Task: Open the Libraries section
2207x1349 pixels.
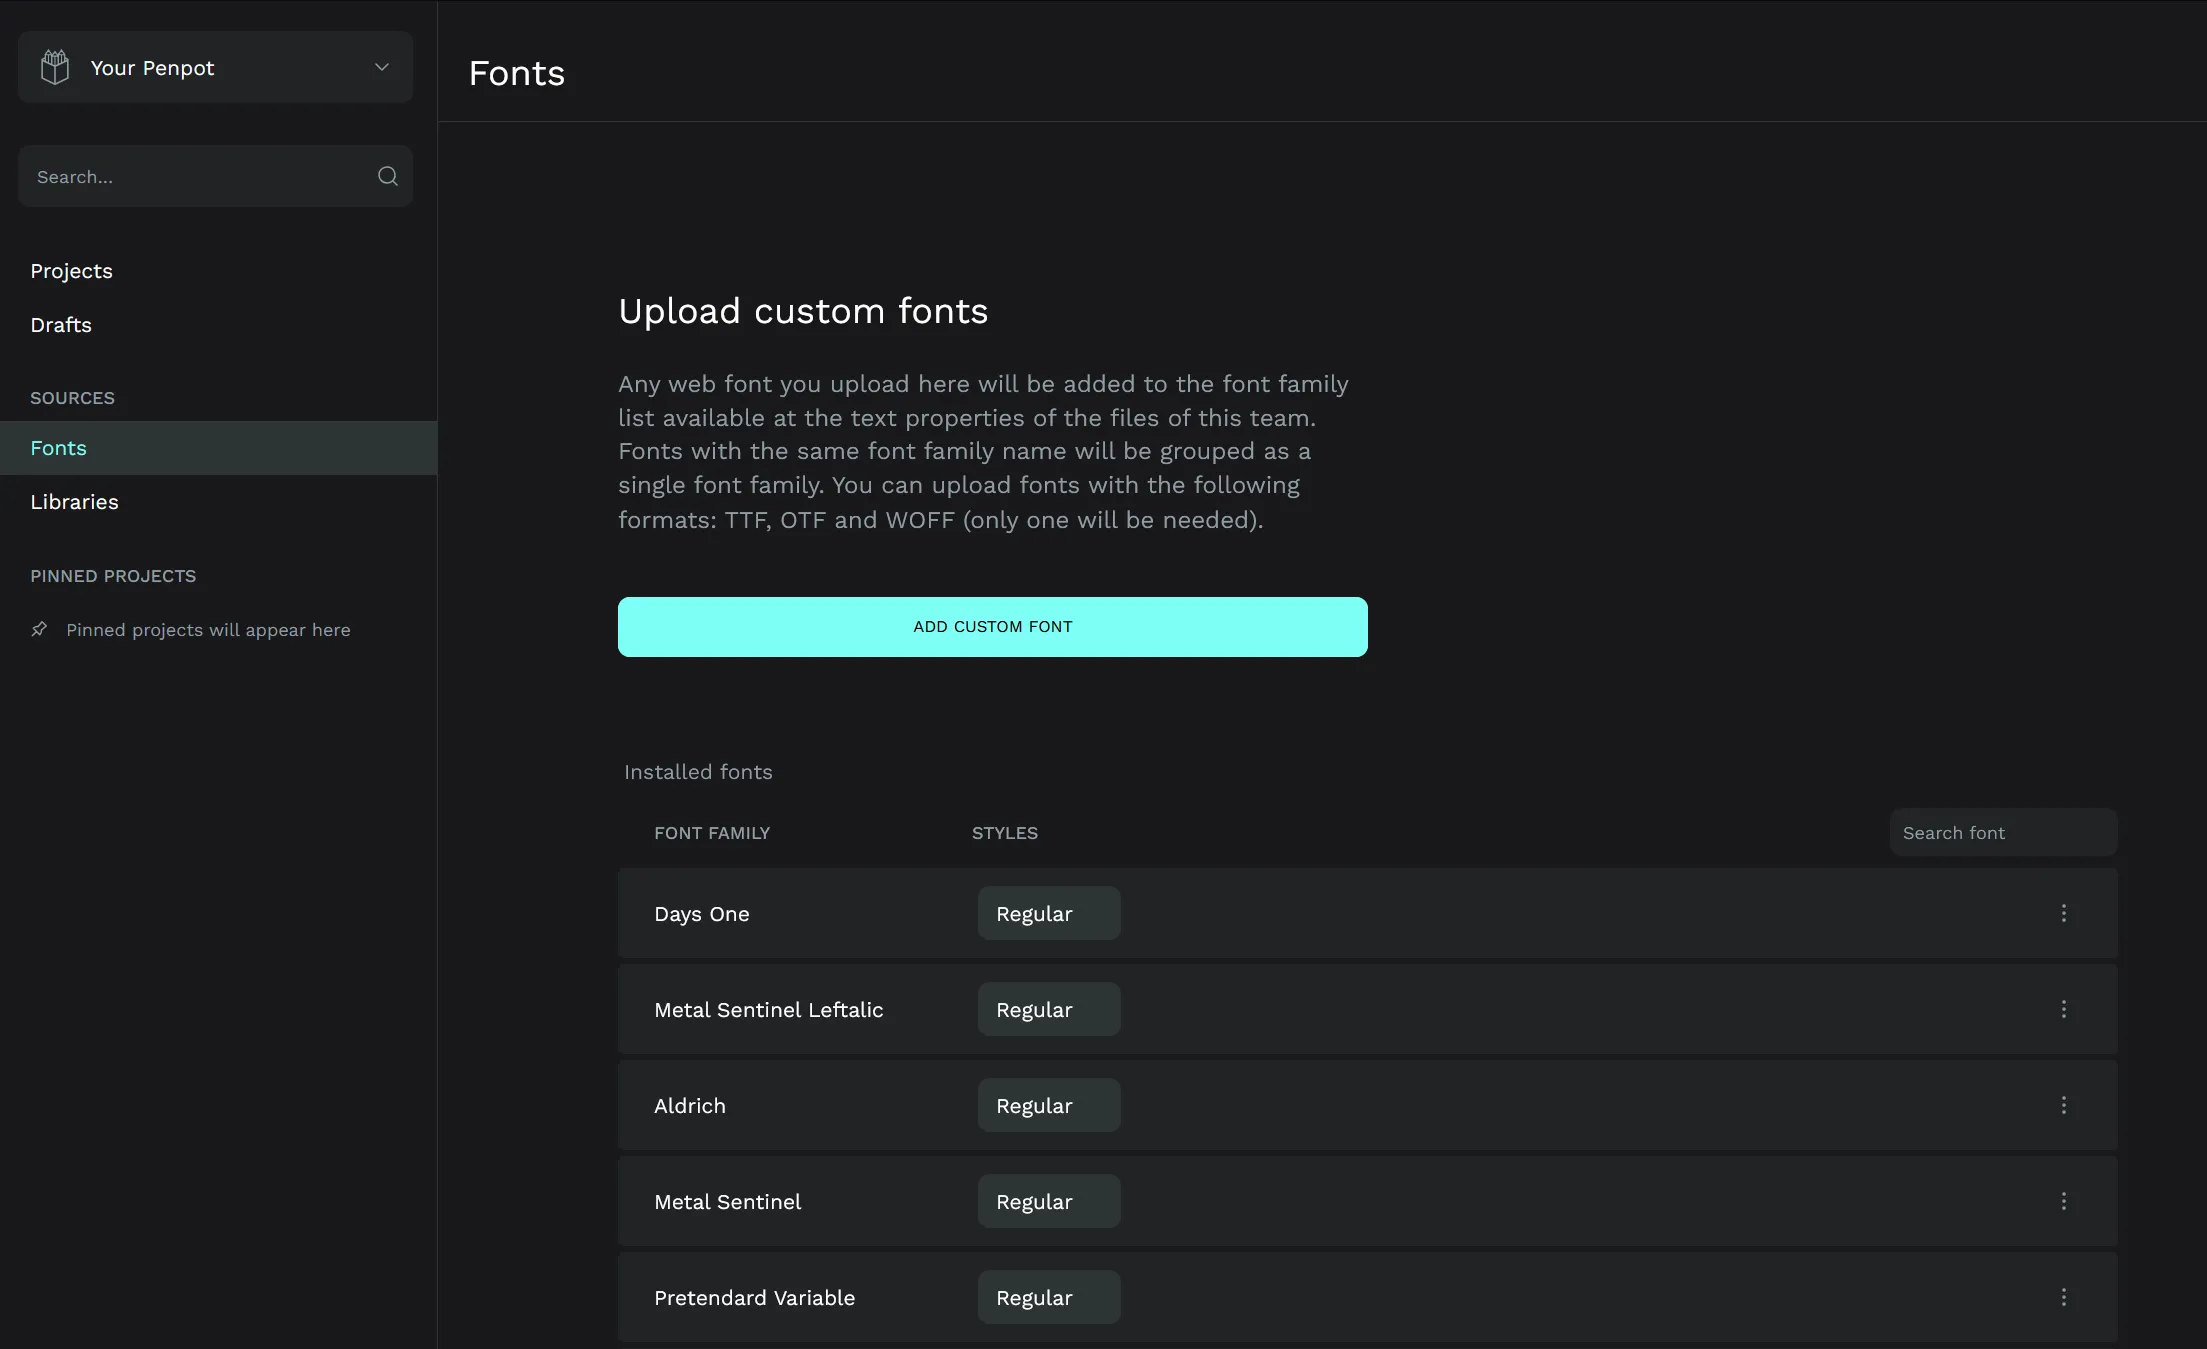Action: tap(74, 501)
